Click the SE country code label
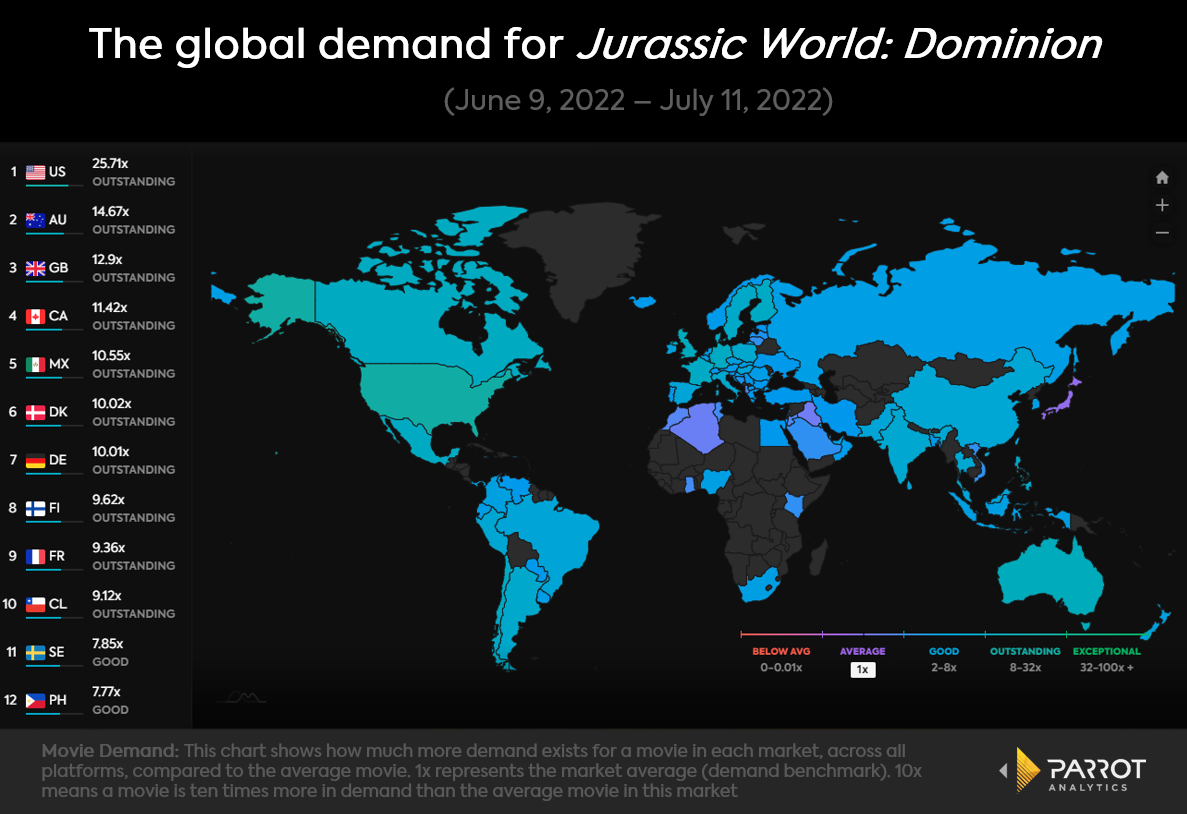1187x814 pixels. 57,653
